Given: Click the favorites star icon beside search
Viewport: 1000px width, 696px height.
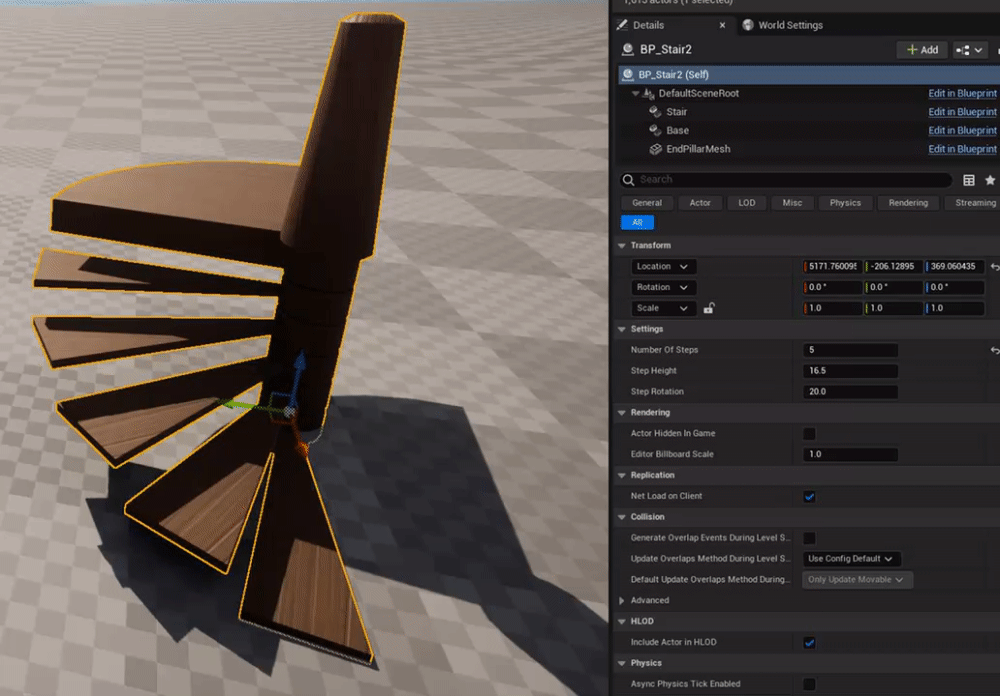Looking at the screenshot, I should (x=990, y=180).
